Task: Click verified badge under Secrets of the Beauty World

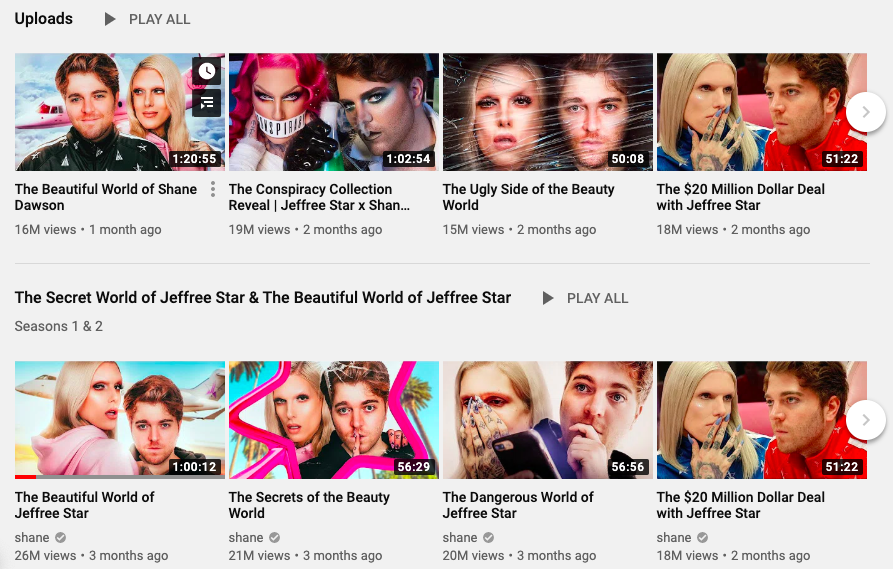Action: tap(275, 538)
